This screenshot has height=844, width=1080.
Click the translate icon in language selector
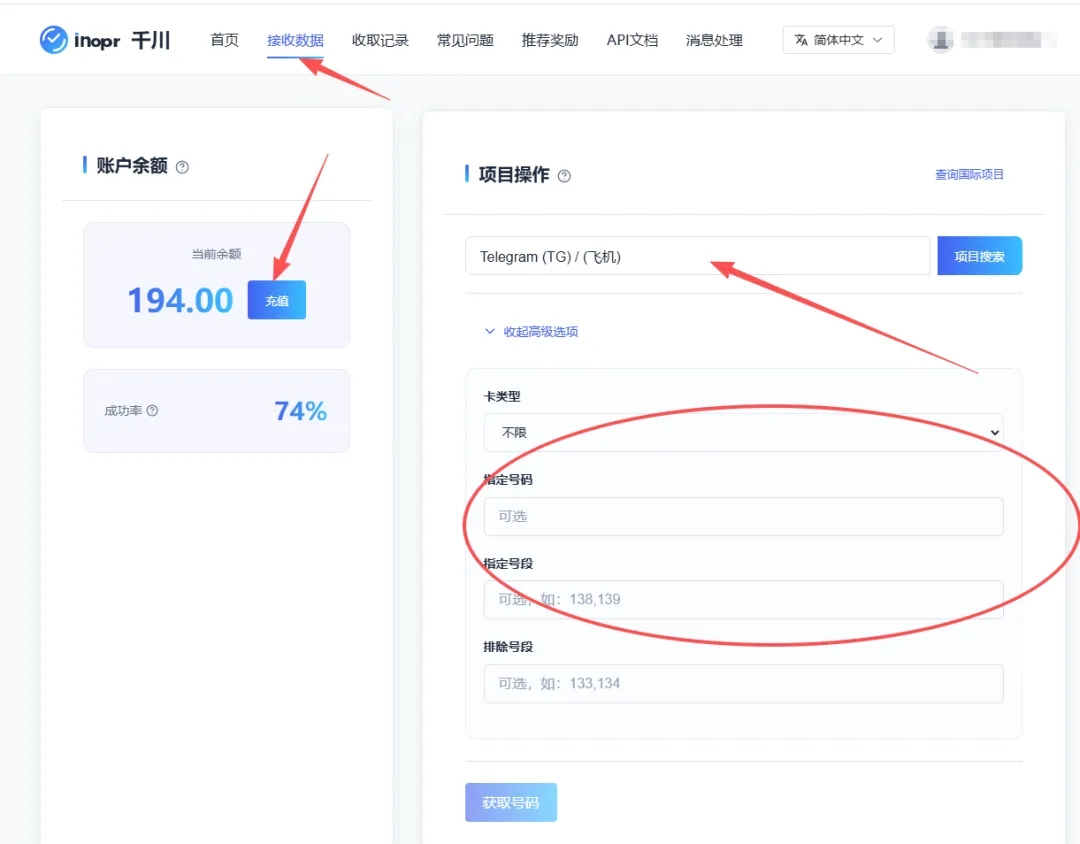[x=800, y=40]
